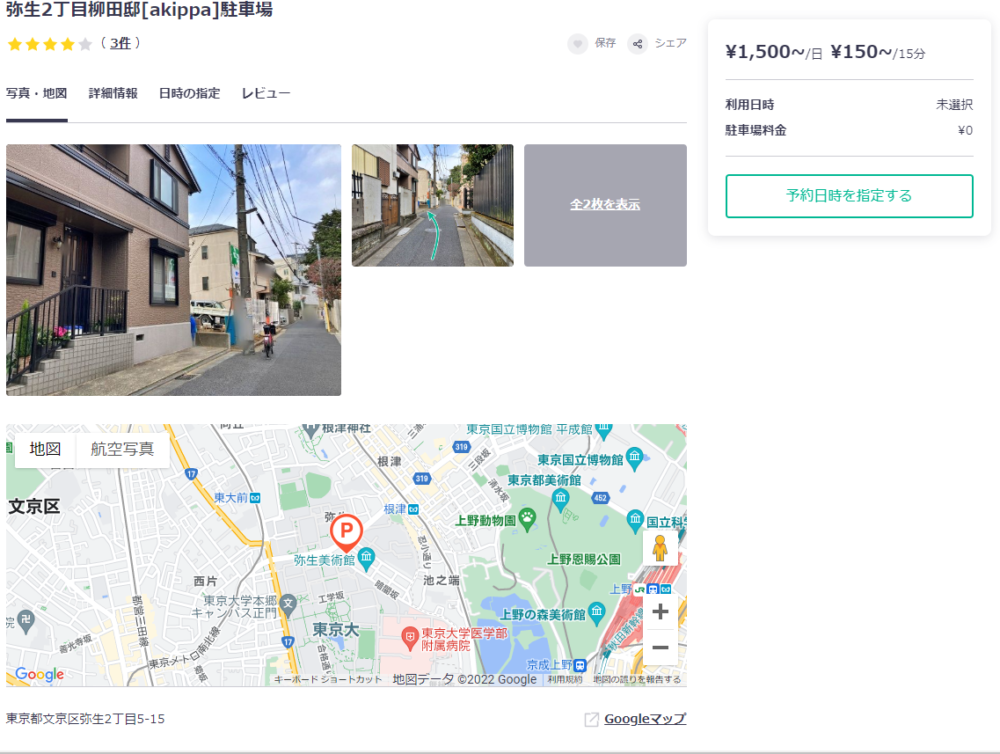Open the main house parking photo
This screenshot has height=754, width=1000.
click(173, 270)
